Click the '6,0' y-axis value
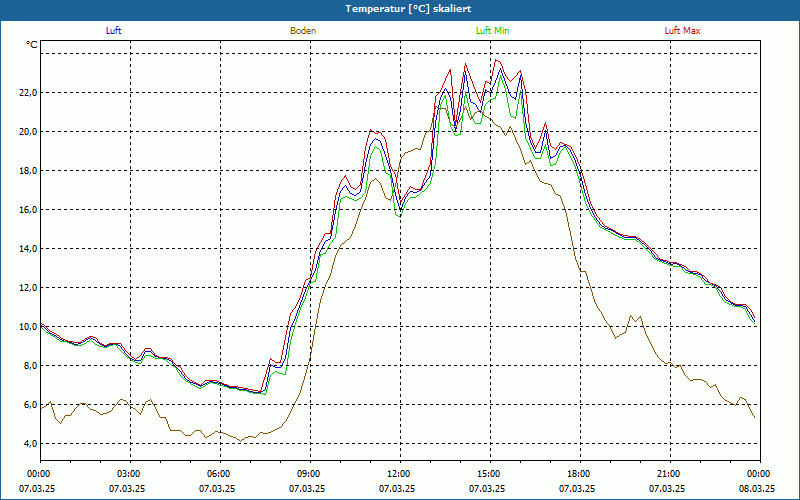 tap(31, 405)
